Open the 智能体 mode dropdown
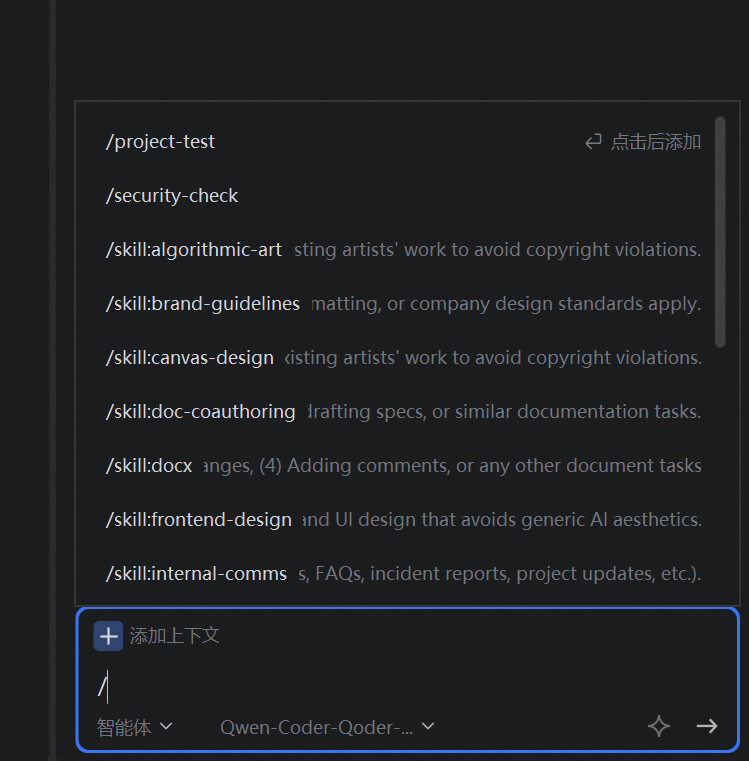Image resolution: width=749 pixels, height=761 pixels. [135, 727]
